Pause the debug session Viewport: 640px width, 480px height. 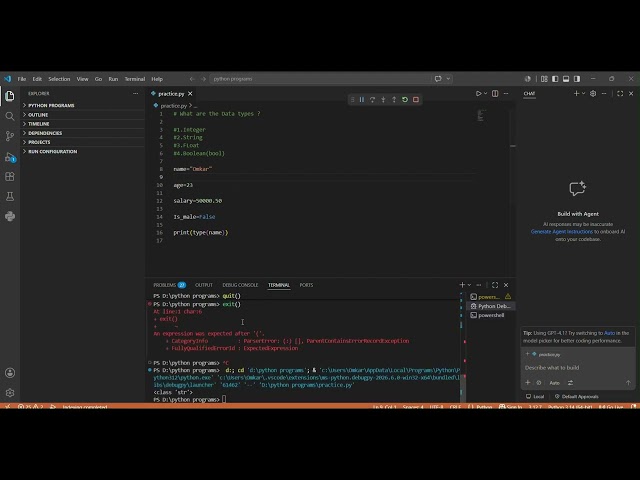coord(362,100)
